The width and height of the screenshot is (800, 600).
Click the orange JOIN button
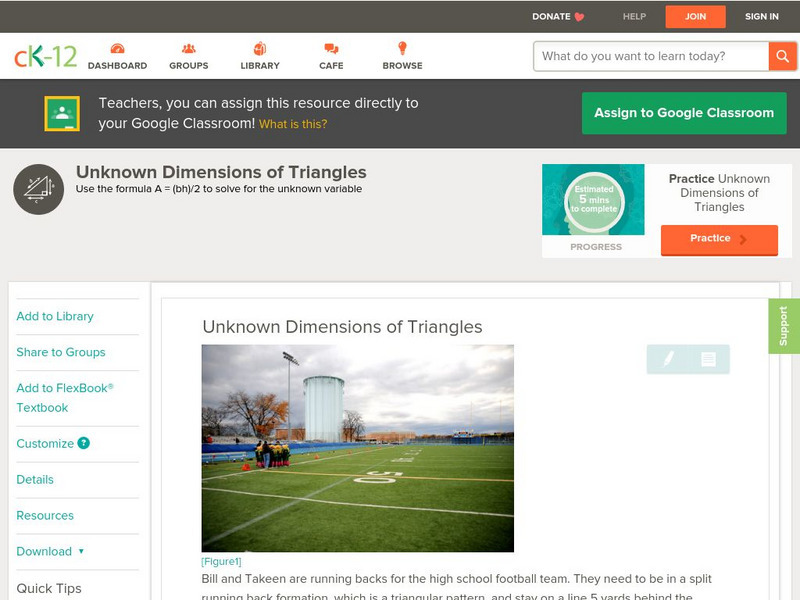coord(695,17)
